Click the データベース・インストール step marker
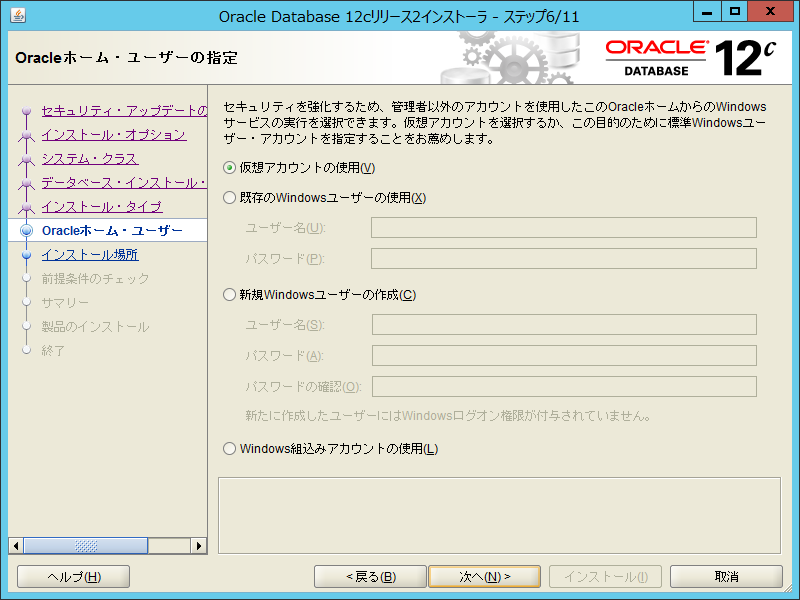This screenshot has height=600, width=800. (x=27, y=184)
